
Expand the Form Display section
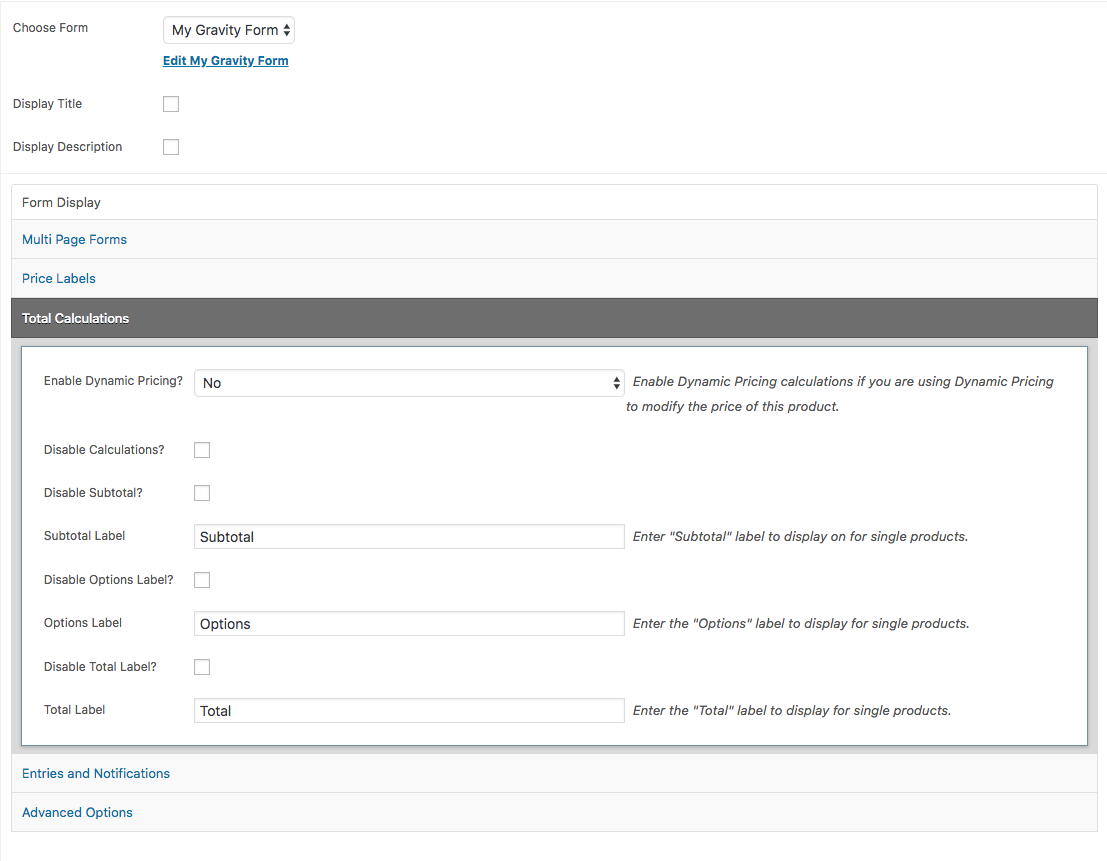click(554, 203)
